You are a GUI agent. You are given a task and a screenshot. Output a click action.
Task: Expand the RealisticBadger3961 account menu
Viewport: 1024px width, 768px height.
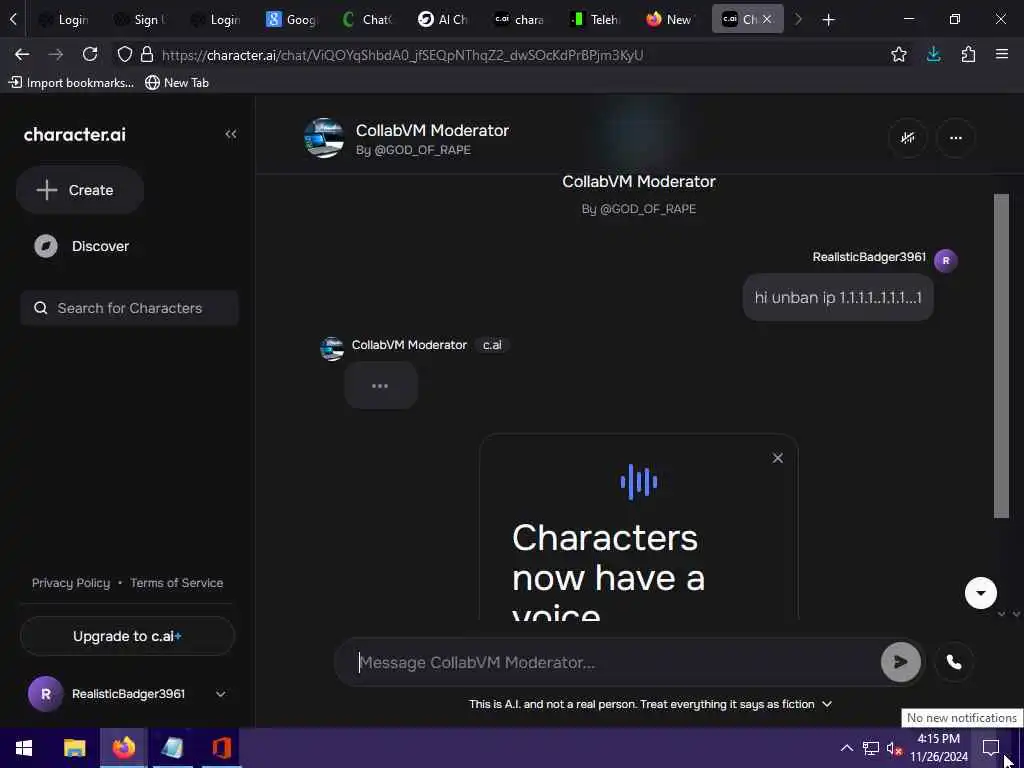[221, 694]
